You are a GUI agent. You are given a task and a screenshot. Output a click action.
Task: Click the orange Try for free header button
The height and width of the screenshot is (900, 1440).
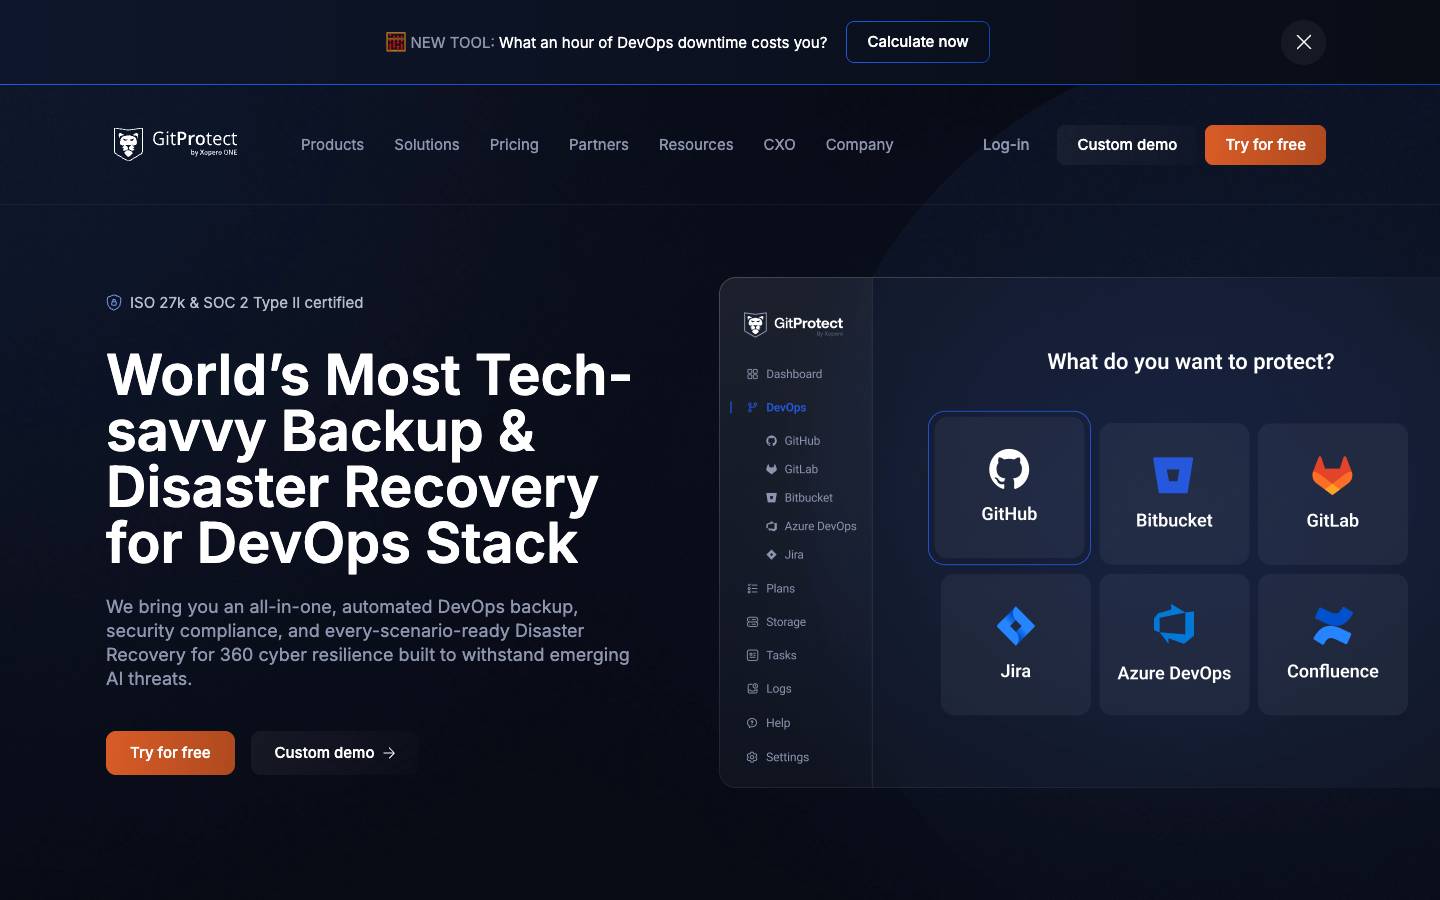(1265, 145)
